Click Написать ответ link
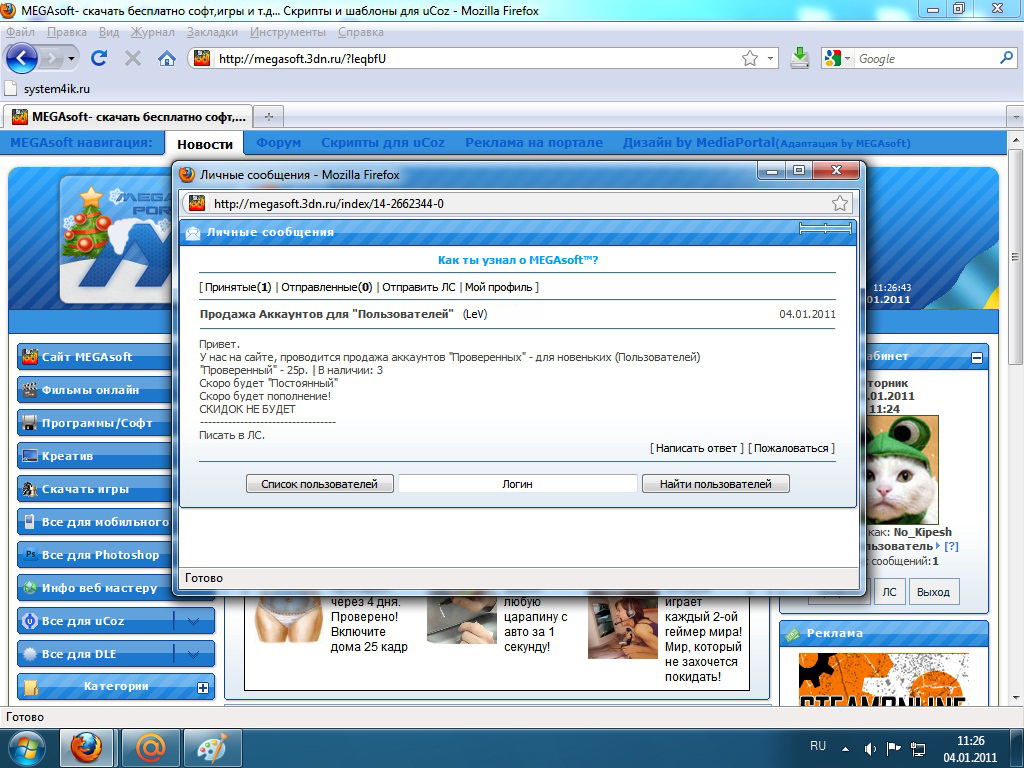 (696, 448)
